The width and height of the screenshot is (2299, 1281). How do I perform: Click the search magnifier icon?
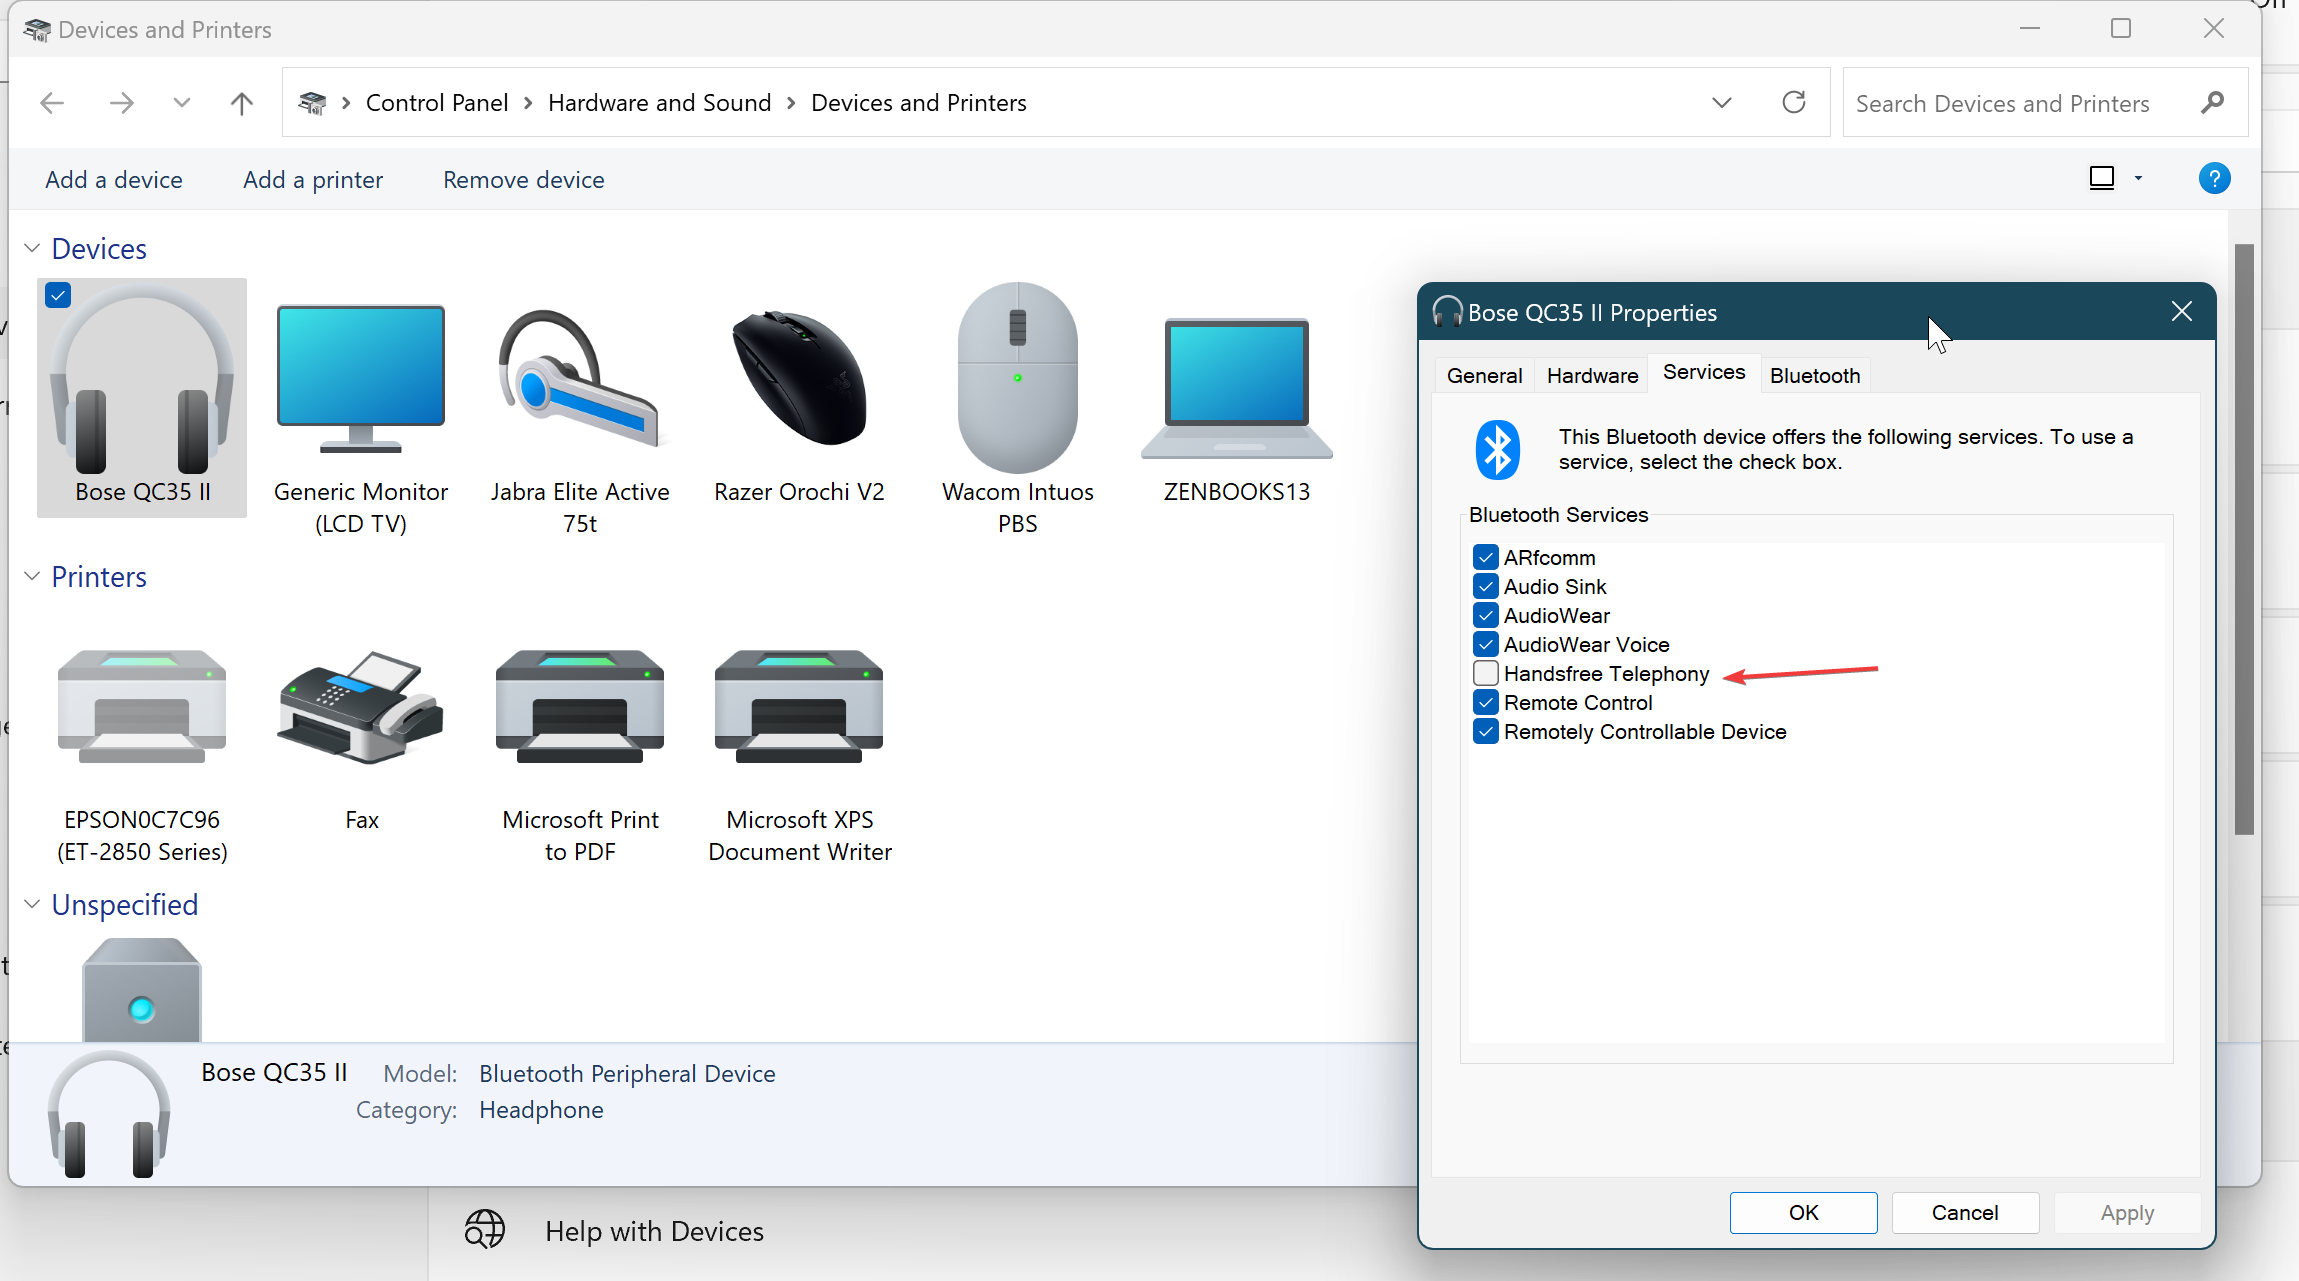(x=2212, y=102)
